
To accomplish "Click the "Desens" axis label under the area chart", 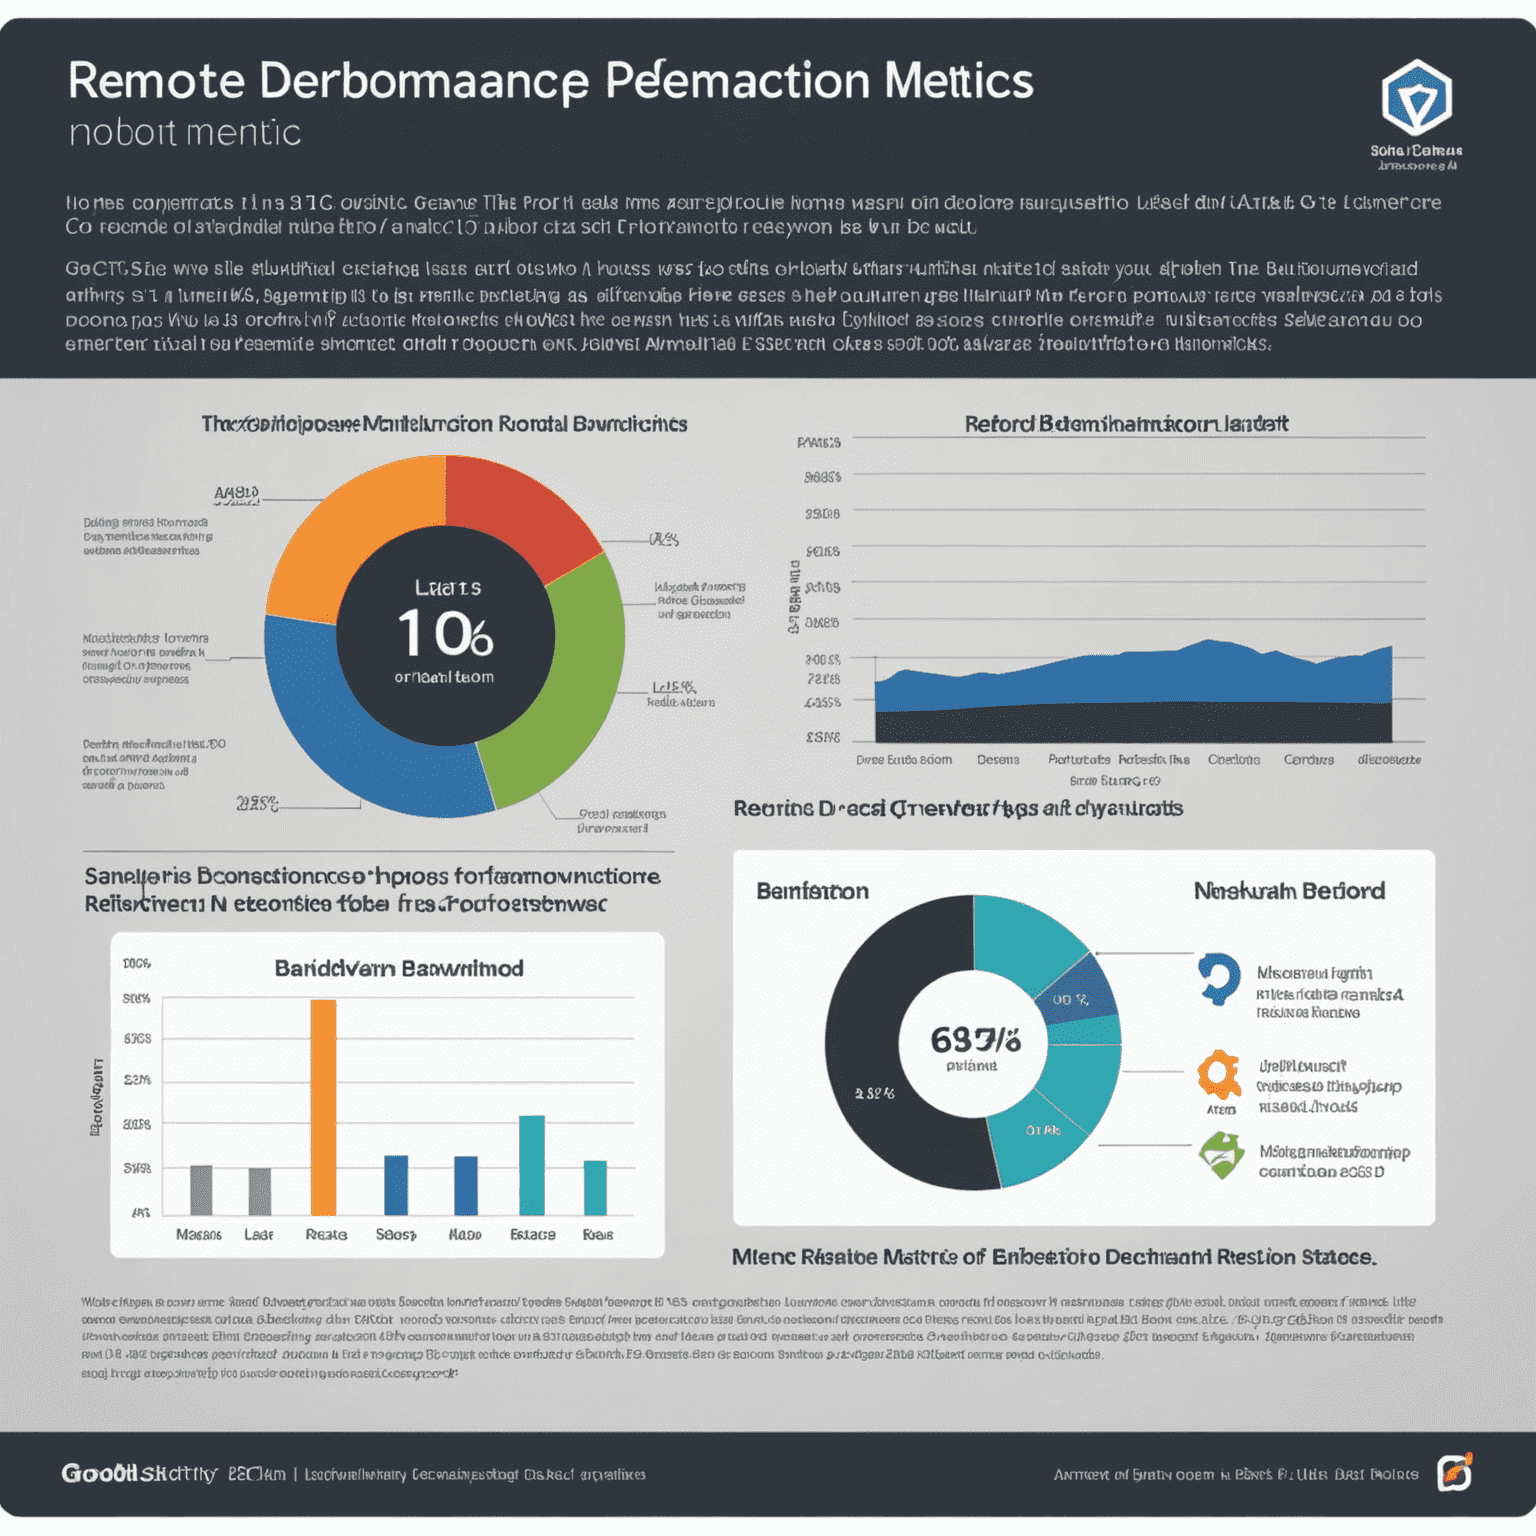I will pyautogui.click(x=998, y=760).
